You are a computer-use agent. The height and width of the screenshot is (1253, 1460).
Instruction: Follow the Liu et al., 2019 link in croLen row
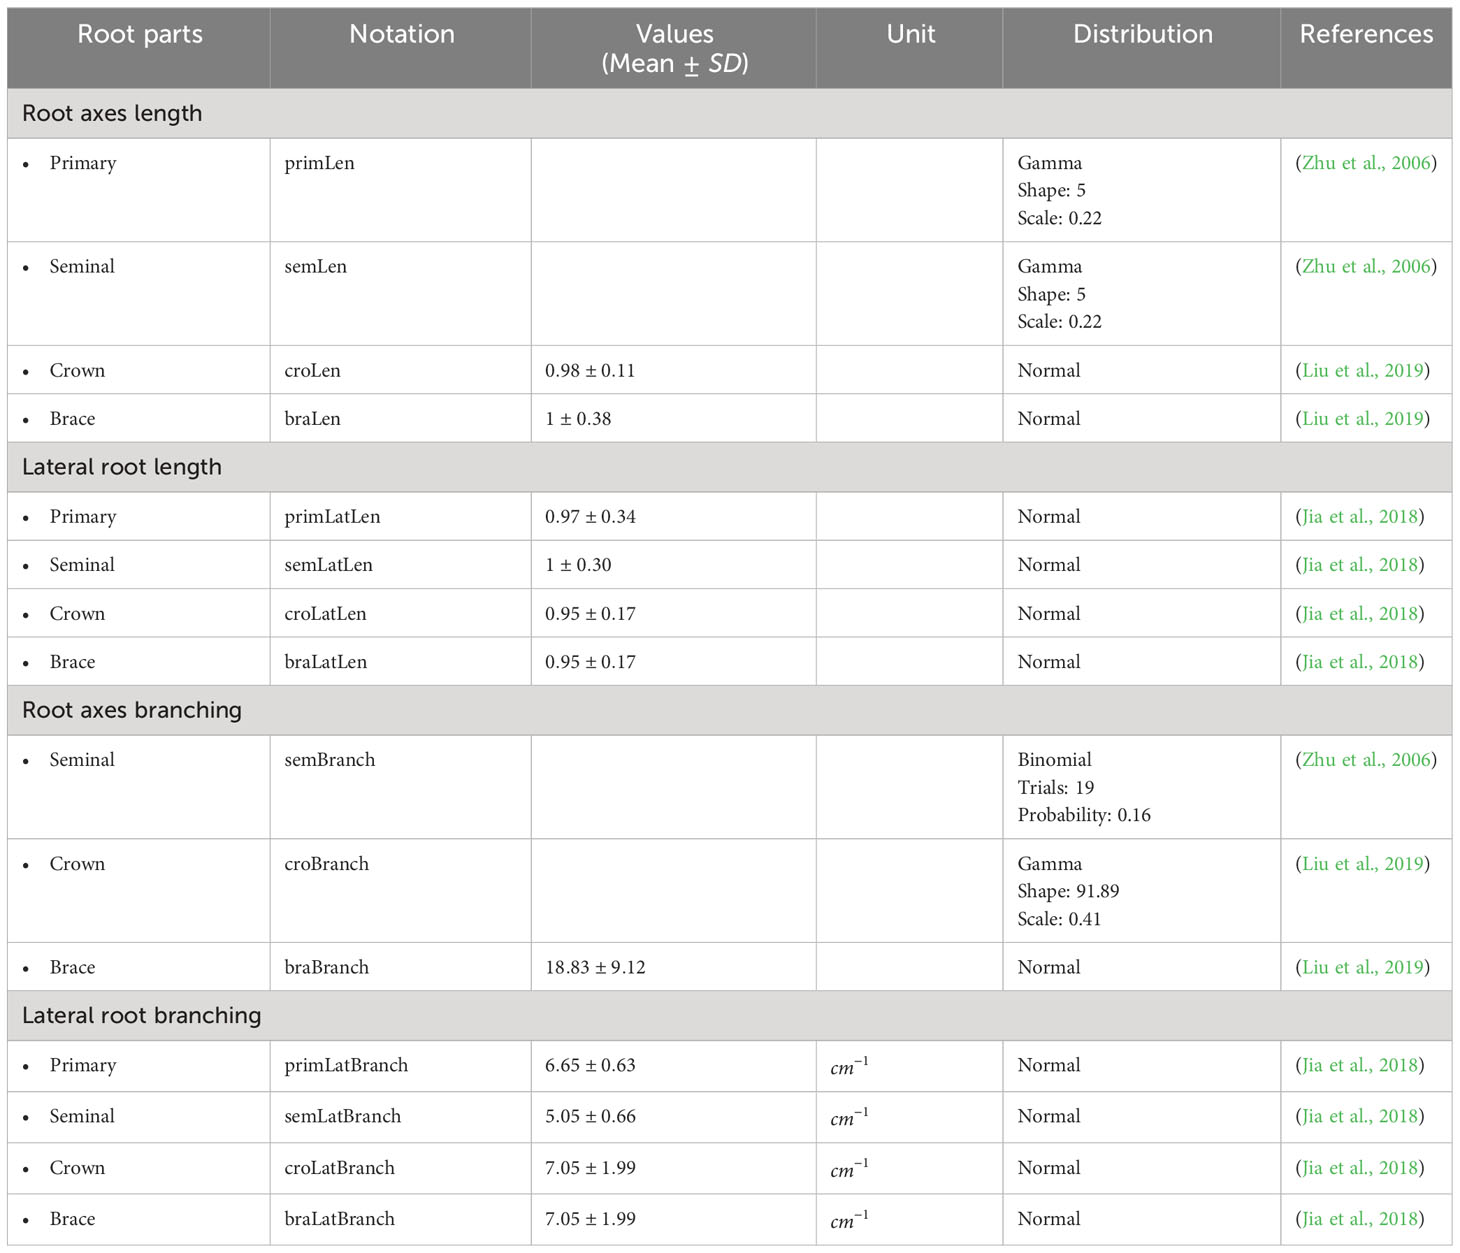click(1362, 370)
